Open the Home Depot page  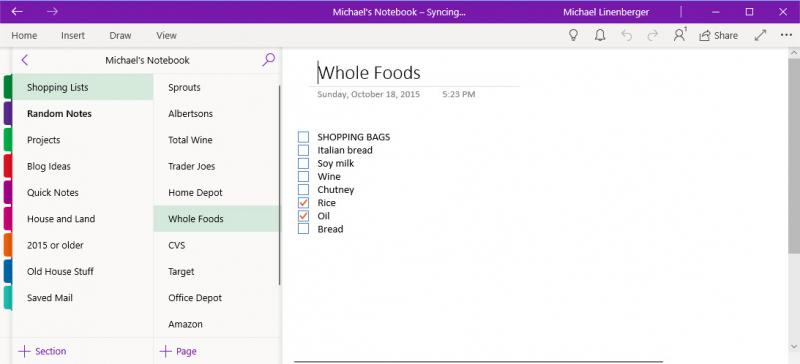coord(216,192)
